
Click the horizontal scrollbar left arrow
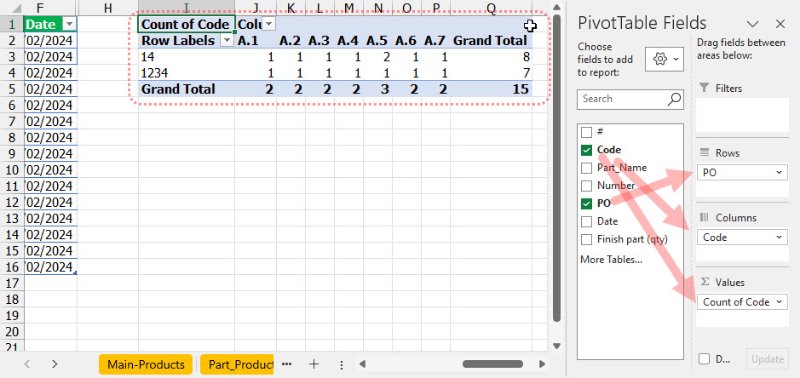pyautogui.click(x=362, y=364)
